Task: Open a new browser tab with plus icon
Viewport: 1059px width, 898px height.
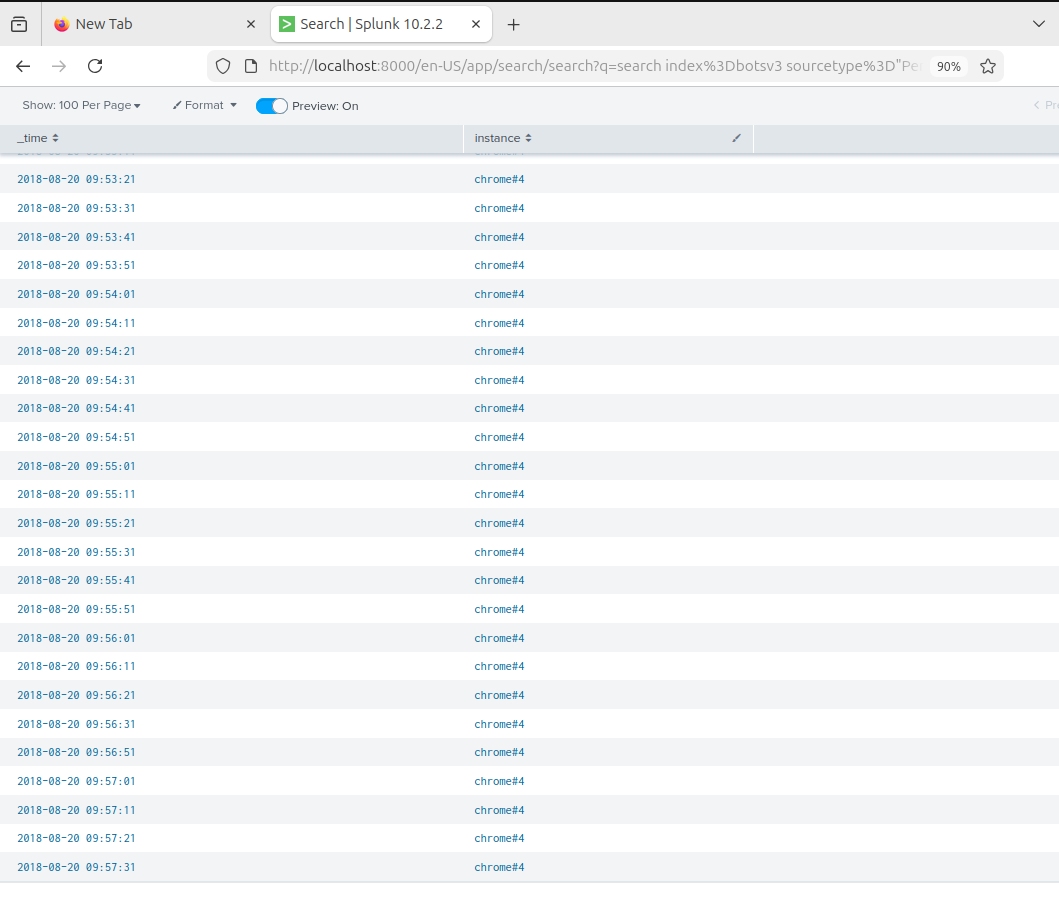Action: click(x=513, y=24)
